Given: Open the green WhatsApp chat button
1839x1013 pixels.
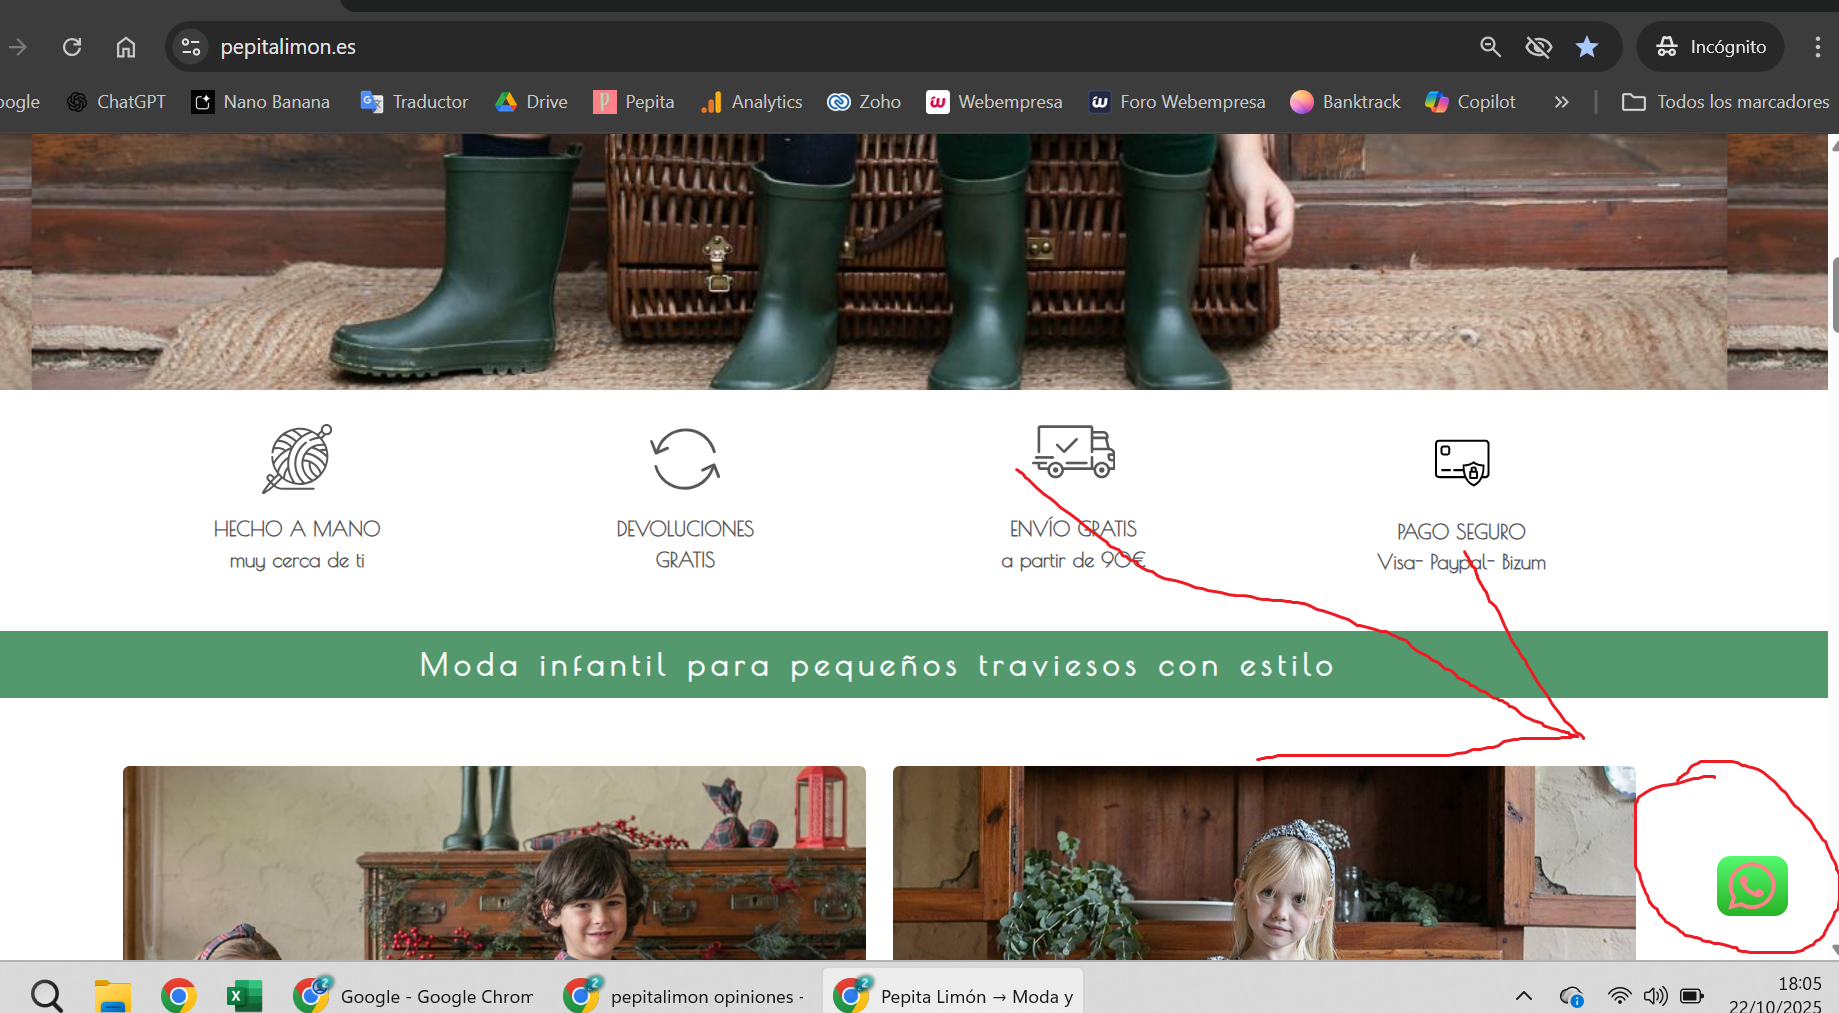Looking at the screenshot, I should point(1751,885).
